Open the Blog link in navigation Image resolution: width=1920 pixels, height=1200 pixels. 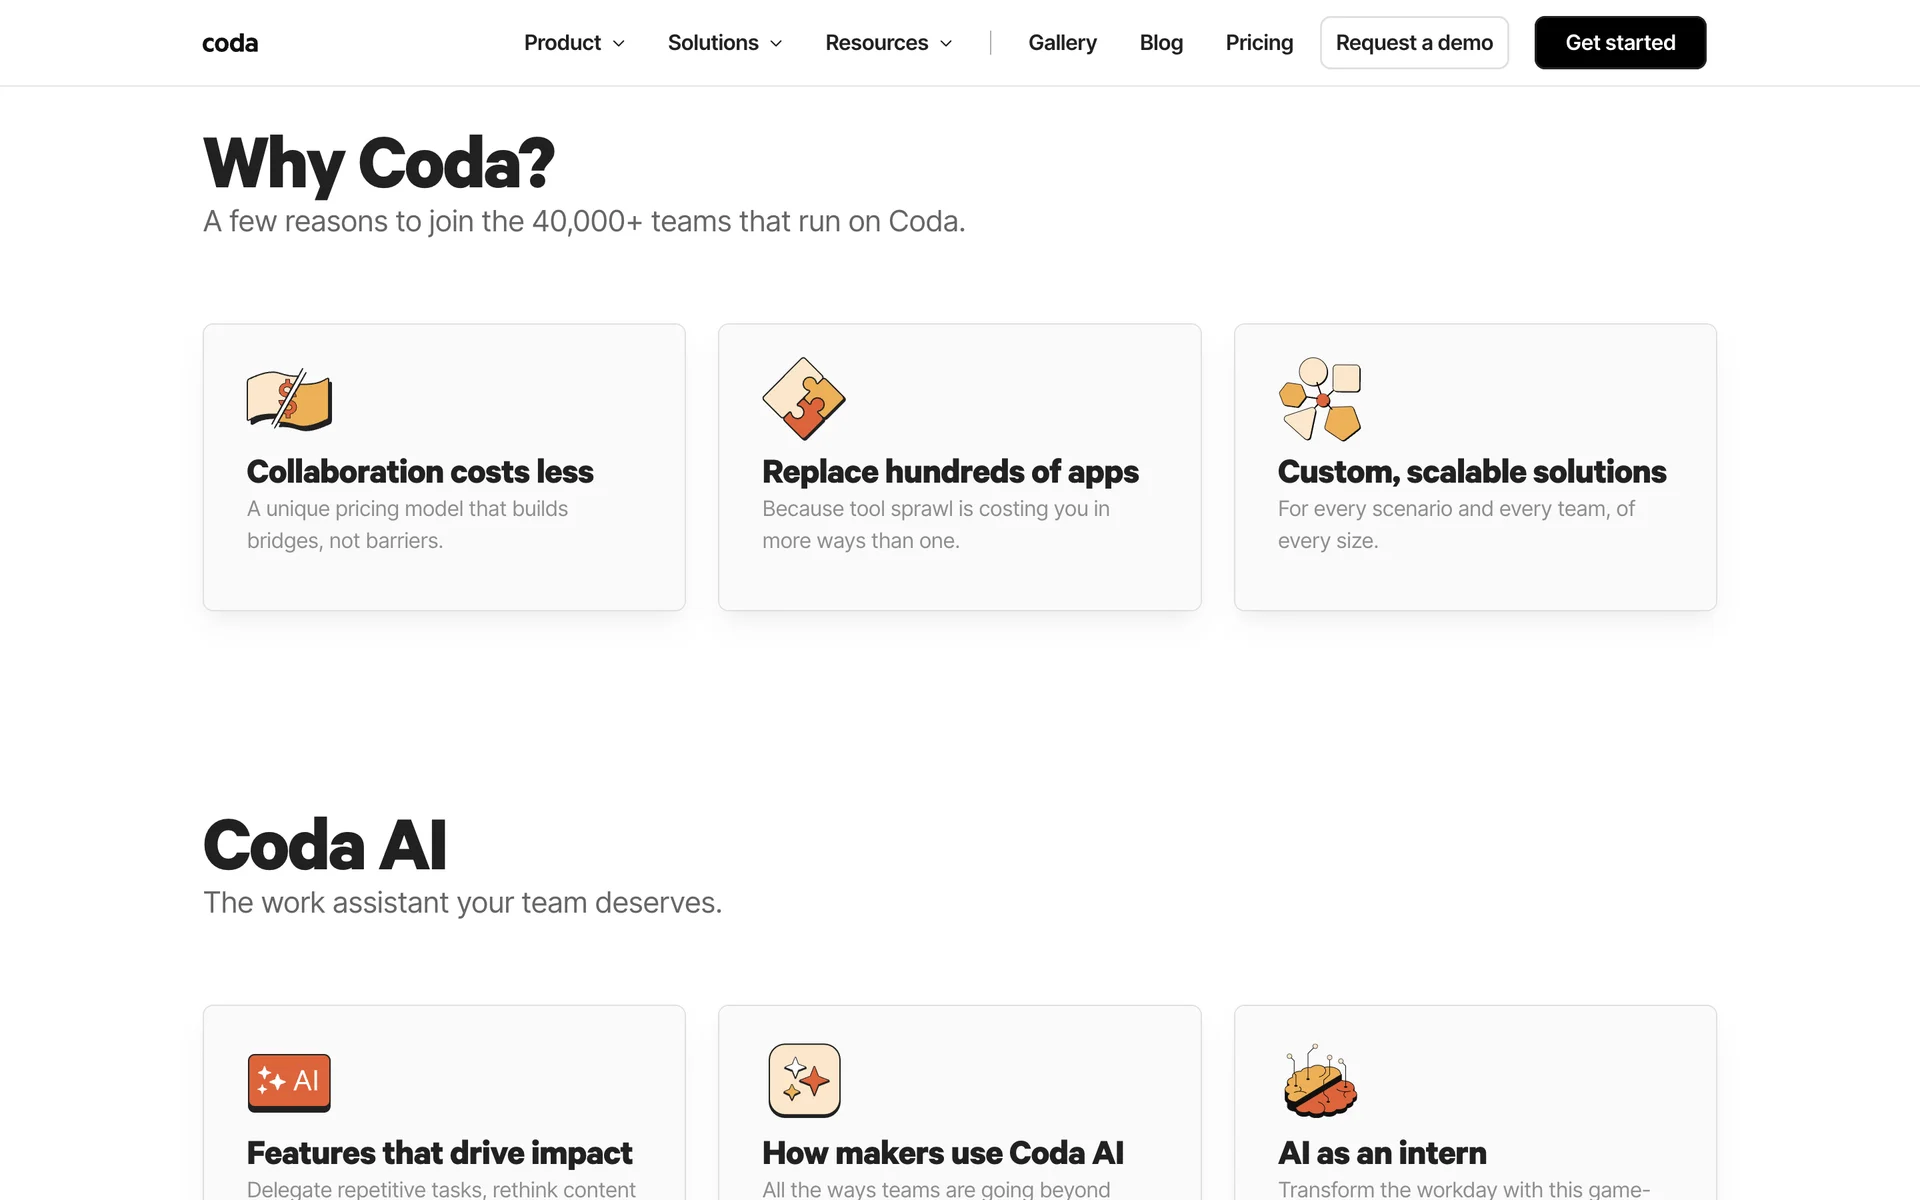[x=1161, y=43]
